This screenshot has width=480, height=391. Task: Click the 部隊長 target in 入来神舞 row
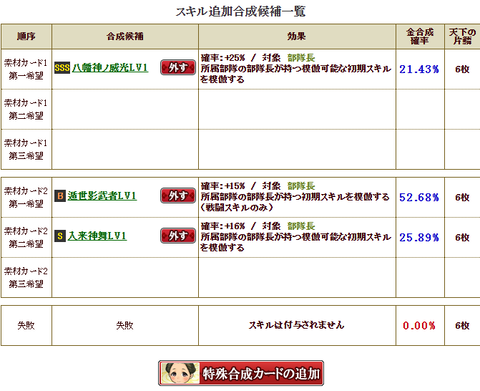[301, 226]
